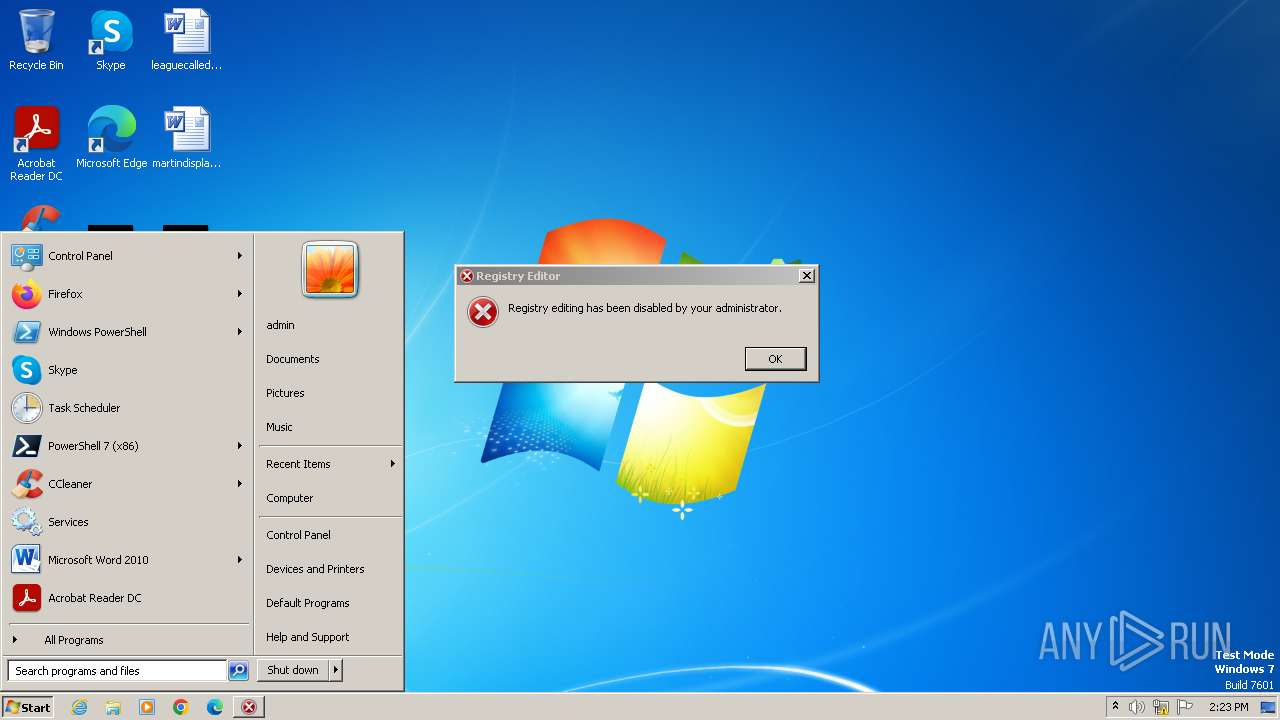Expand PowerShell 7 (x86) submenu arrow
The image size is (1280, 720).
point(240,446)
